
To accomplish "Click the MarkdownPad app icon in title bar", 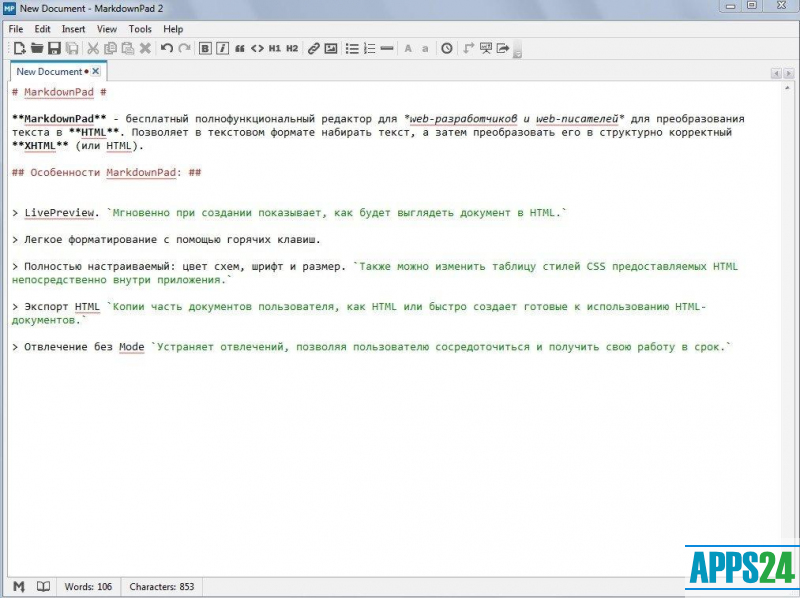I will point(9,8).
